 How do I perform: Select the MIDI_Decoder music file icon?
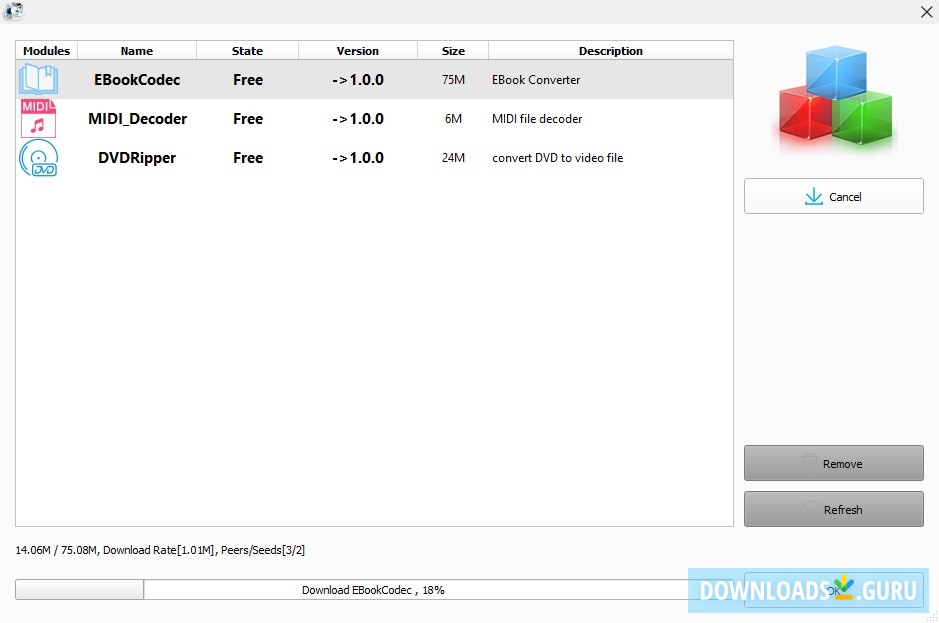(38, 119)
